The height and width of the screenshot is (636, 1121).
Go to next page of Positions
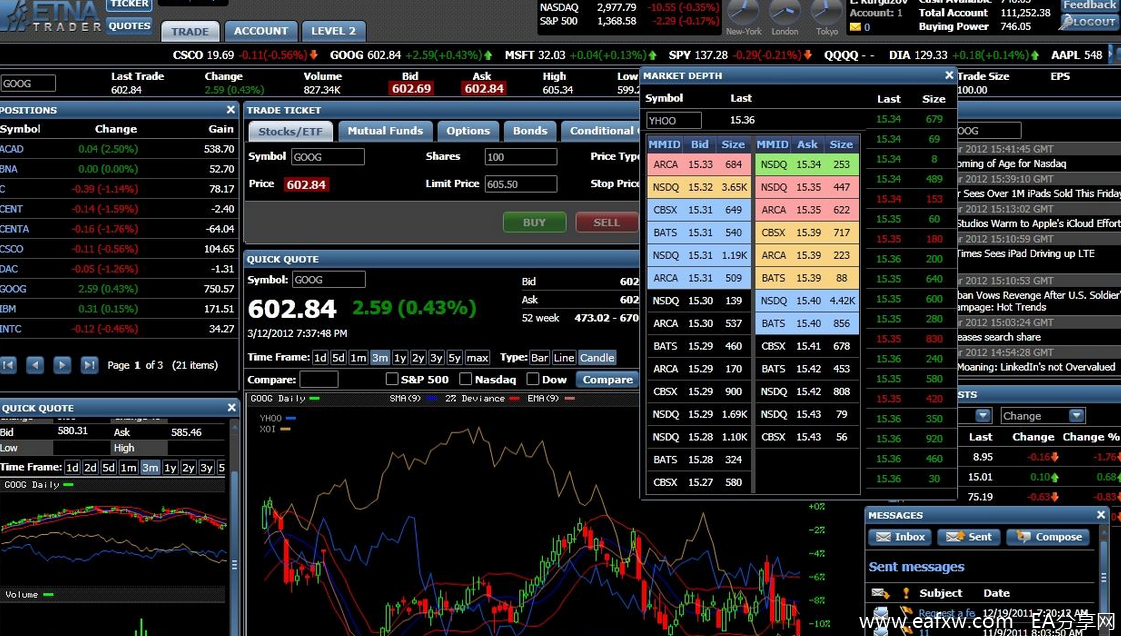pos(62,365)
